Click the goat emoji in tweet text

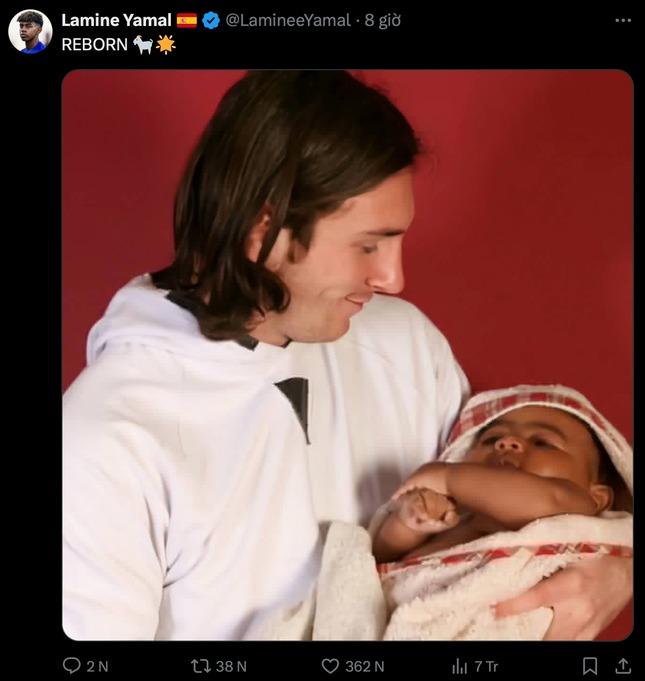tap(143, 44)
